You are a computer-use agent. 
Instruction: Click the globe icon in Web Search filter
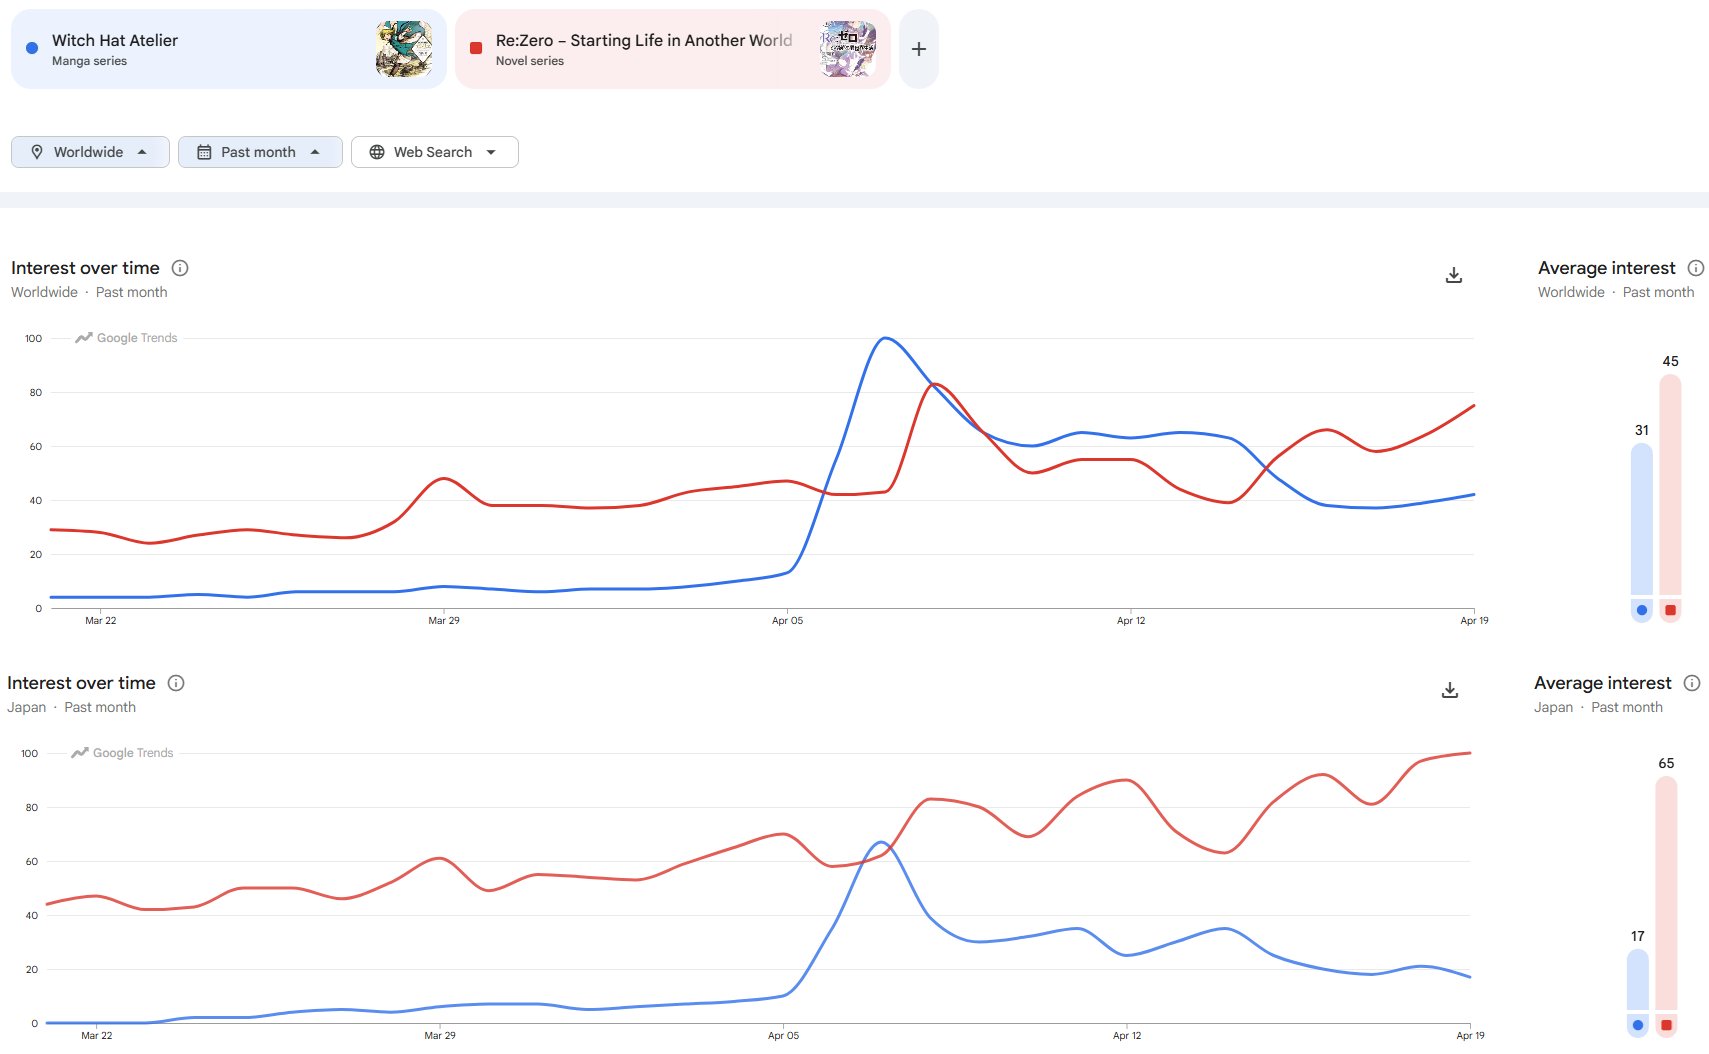click(377, 152)
